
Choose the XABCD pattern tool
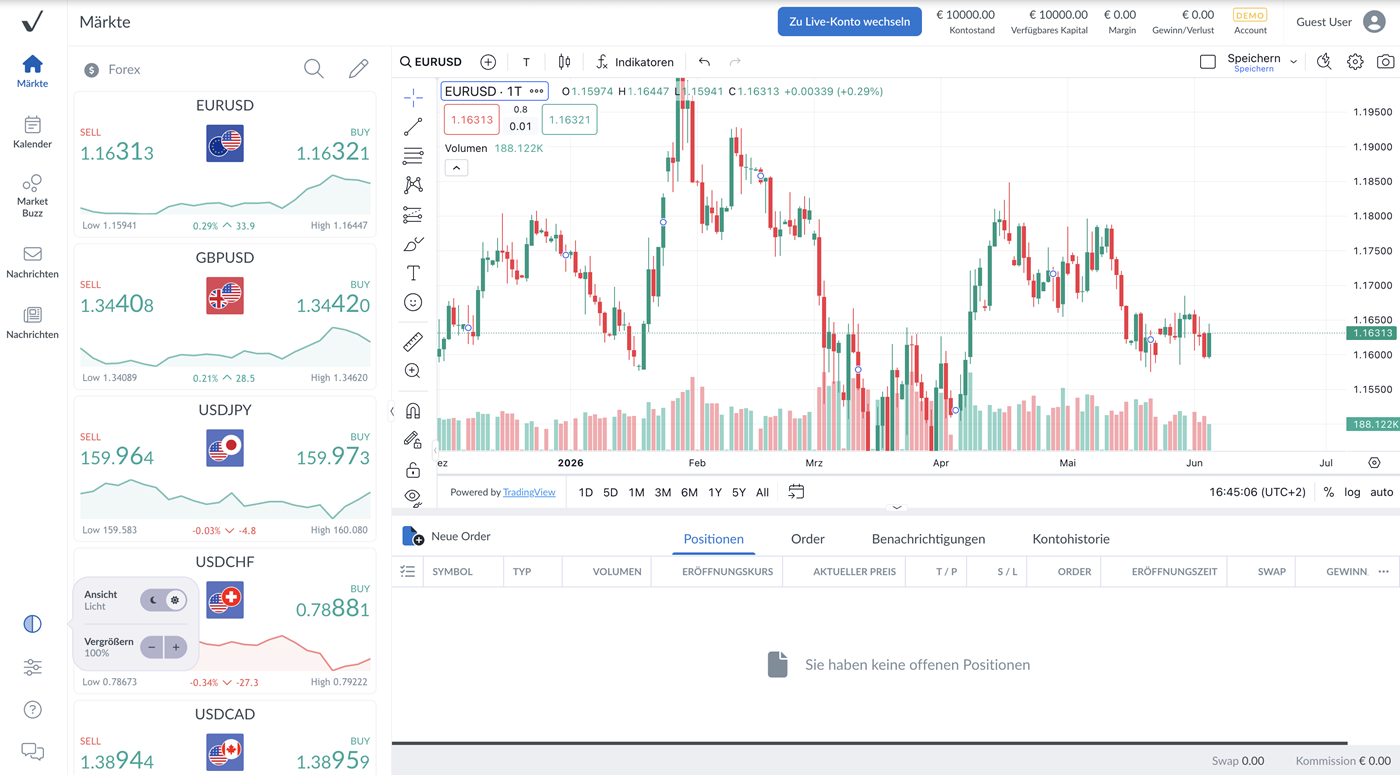413,185
